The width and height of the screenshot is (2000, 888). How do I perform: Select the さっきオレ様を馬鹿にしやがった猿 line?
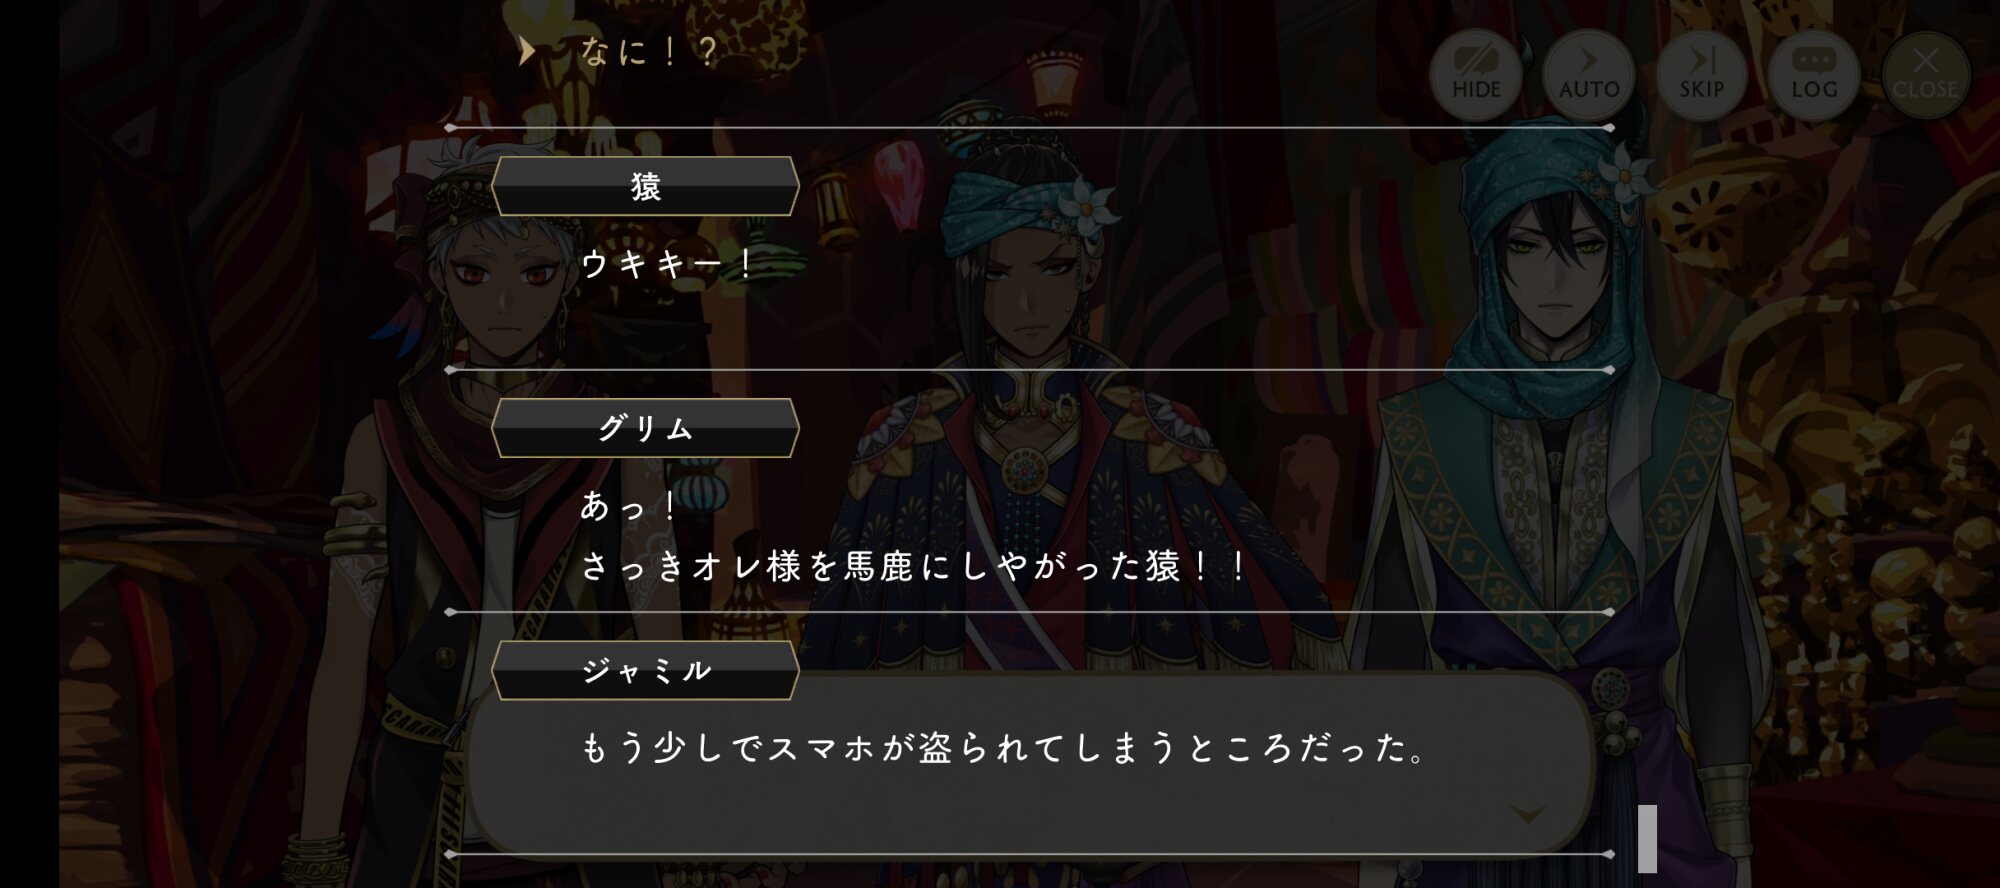pyautogui.click(x=913, y=567)
